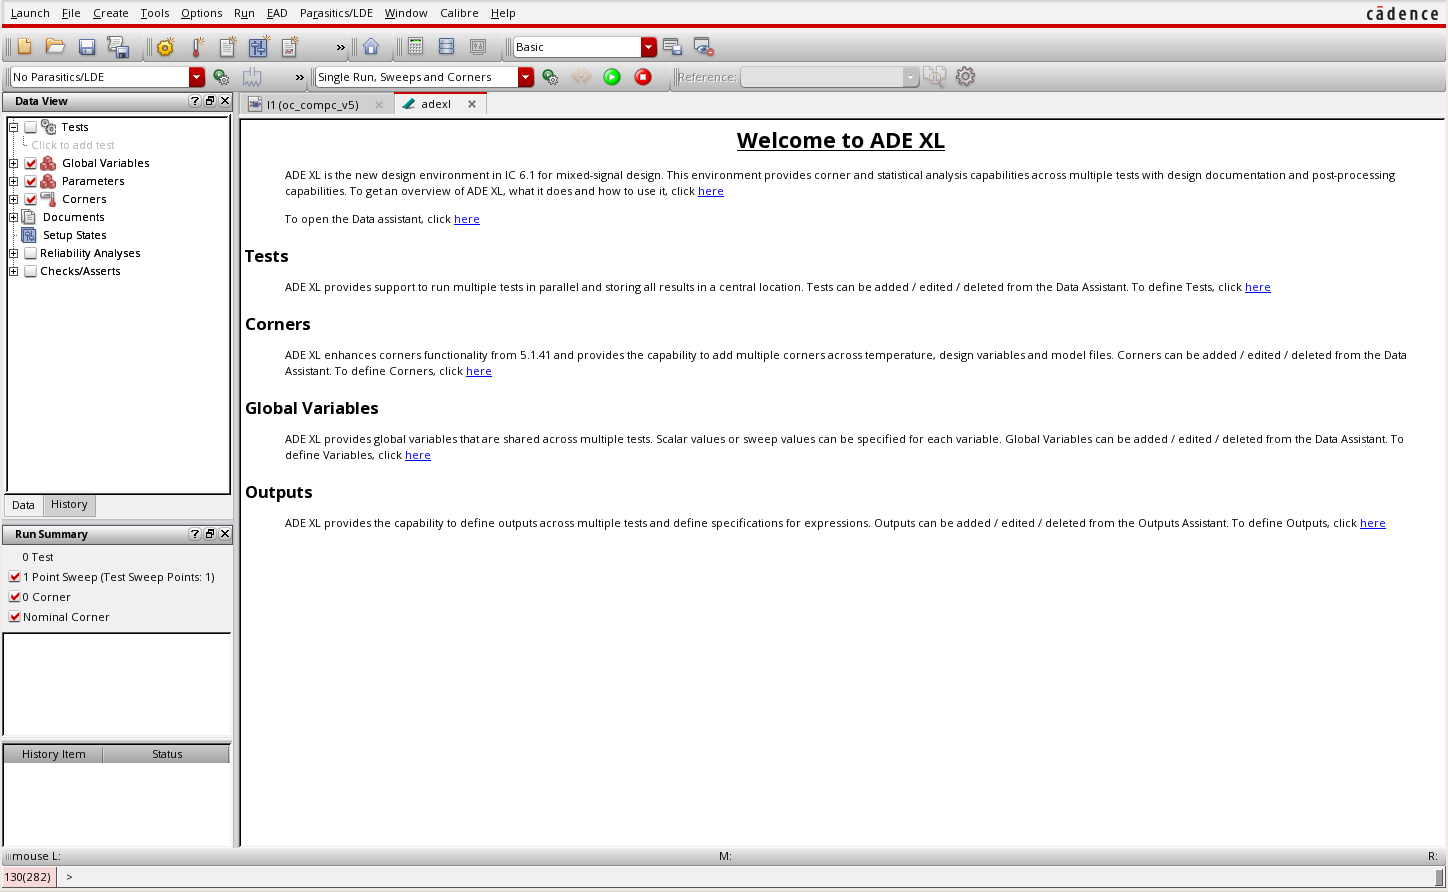Toggle the Global Variables checkbox
Viewport: 1448px width, 892px height.
[x=30, y=163]
